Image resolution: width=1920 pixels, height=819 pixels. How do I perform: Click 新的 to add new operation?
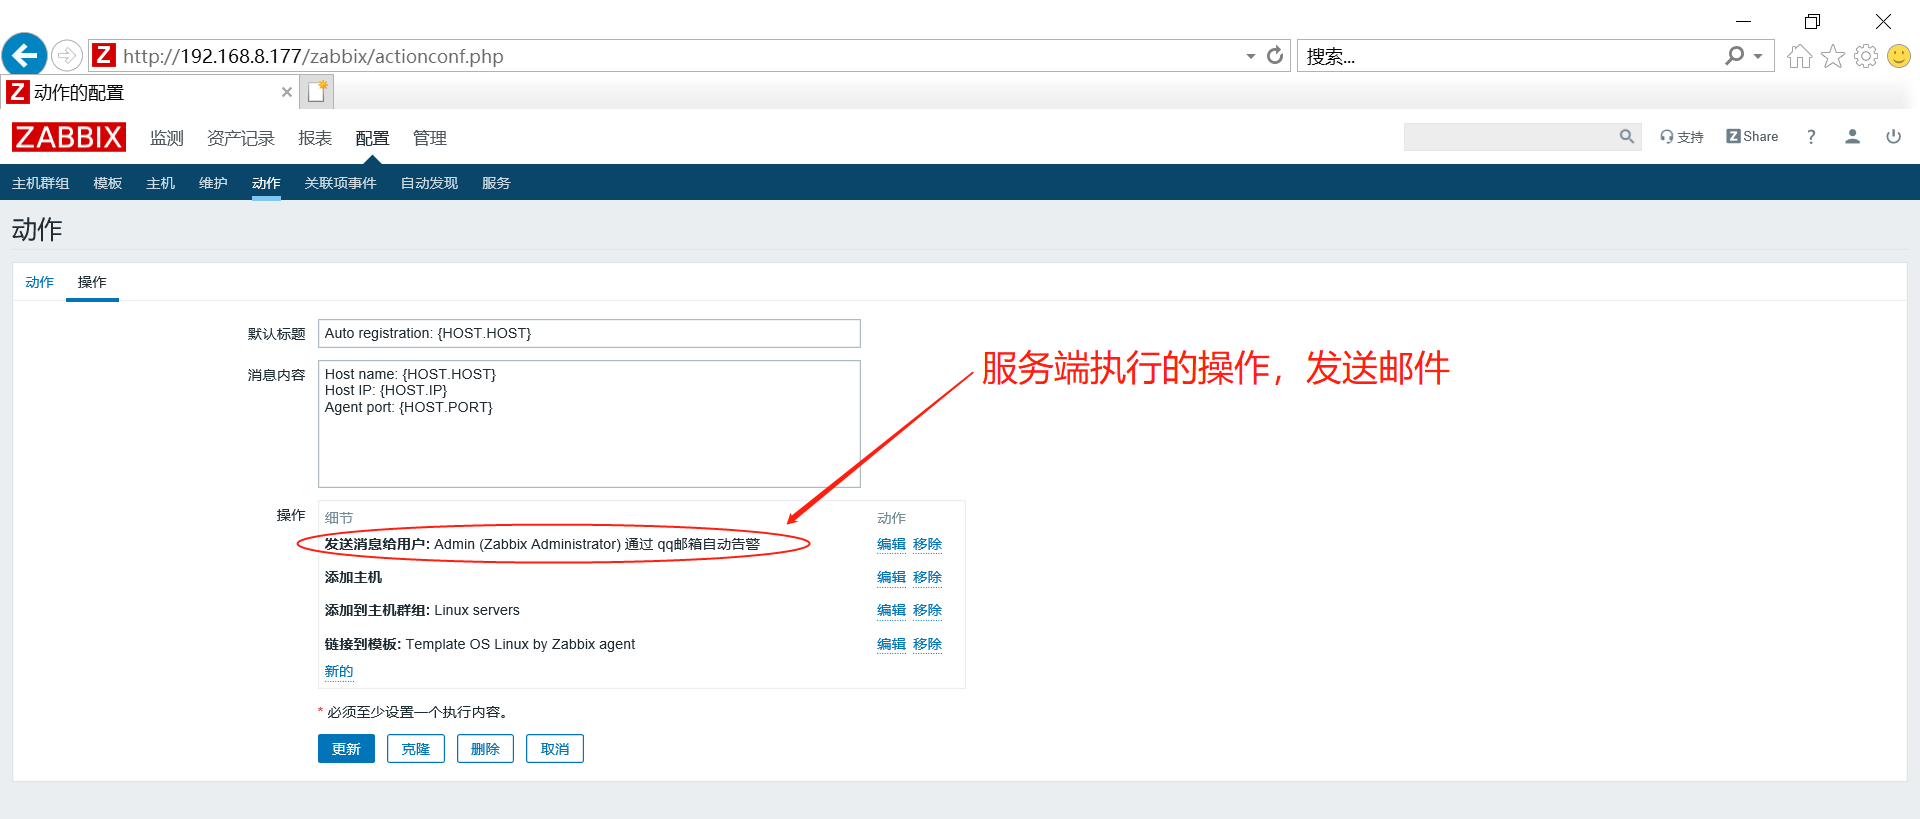click(x=339, y=671)
